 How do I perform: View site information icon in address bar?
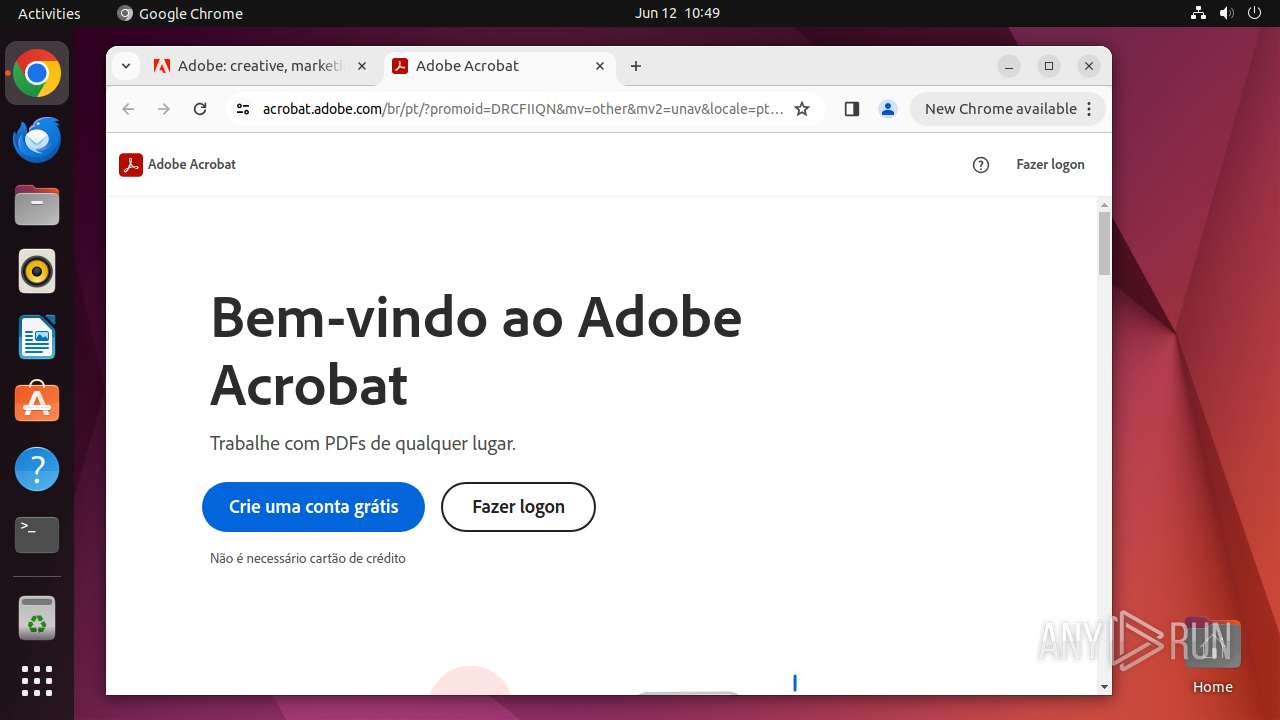[x=242, y=109]
